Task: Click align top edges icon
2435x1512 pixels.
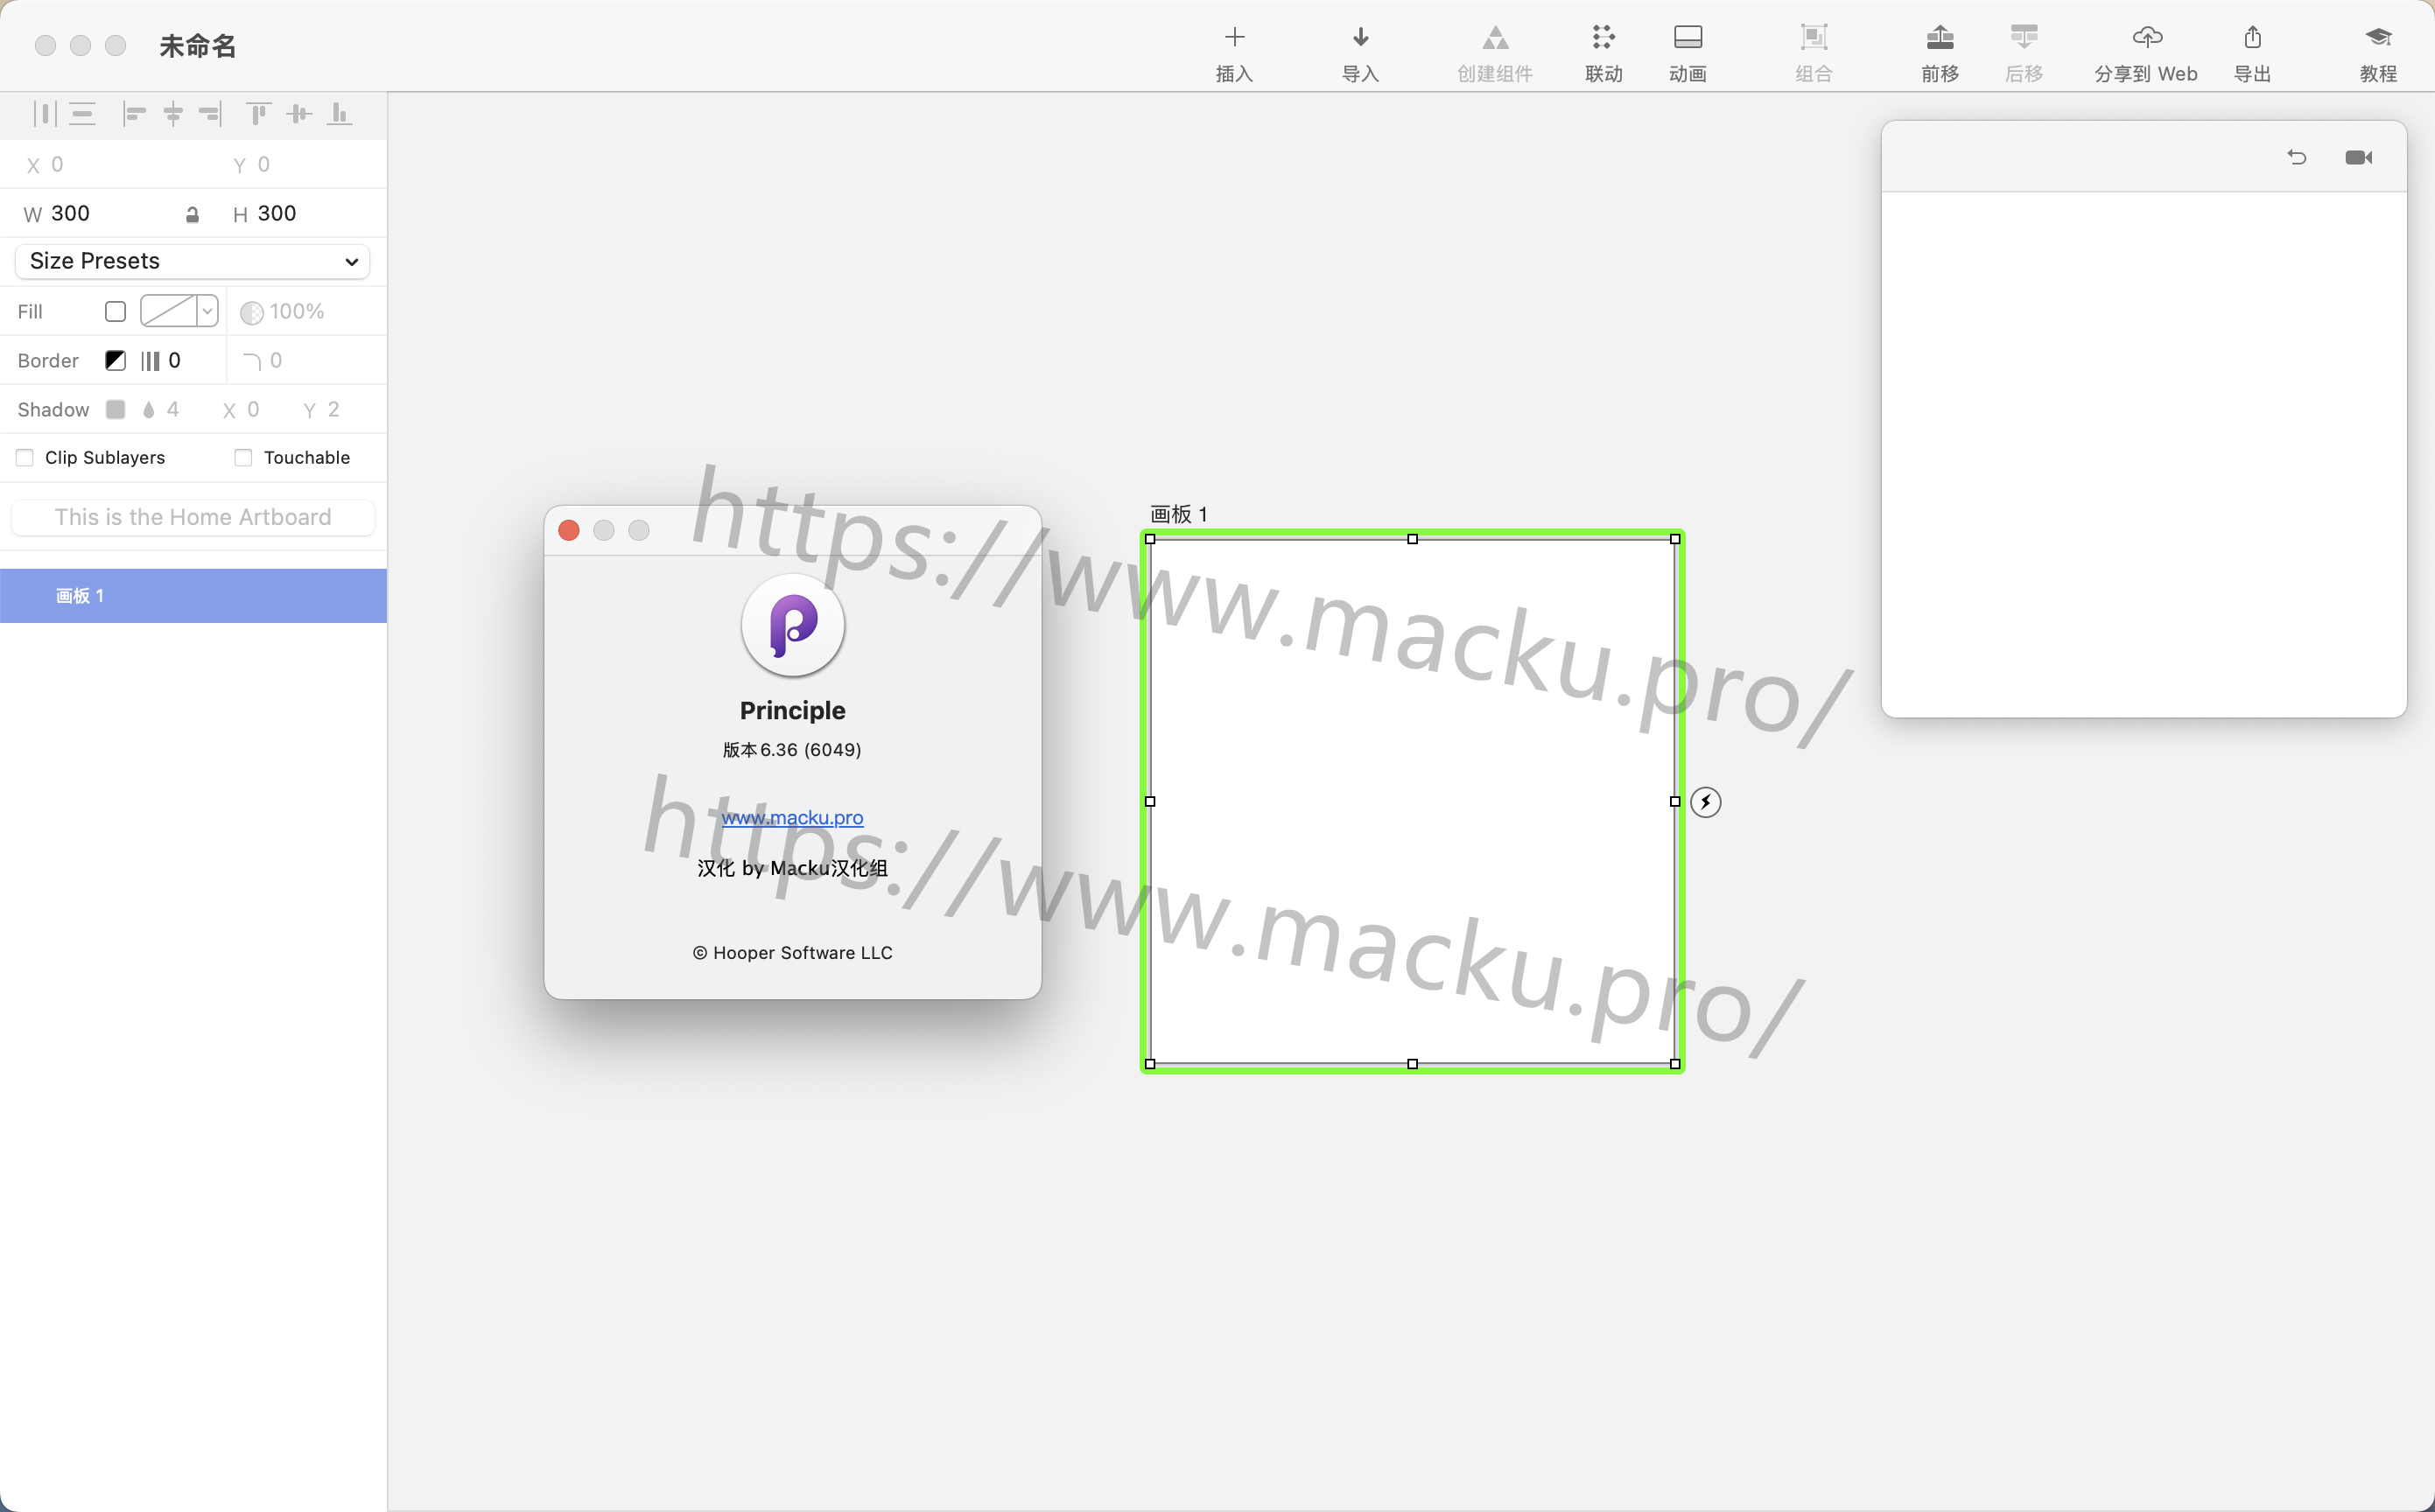Action: pyautogui.click(x=259, y=114)
